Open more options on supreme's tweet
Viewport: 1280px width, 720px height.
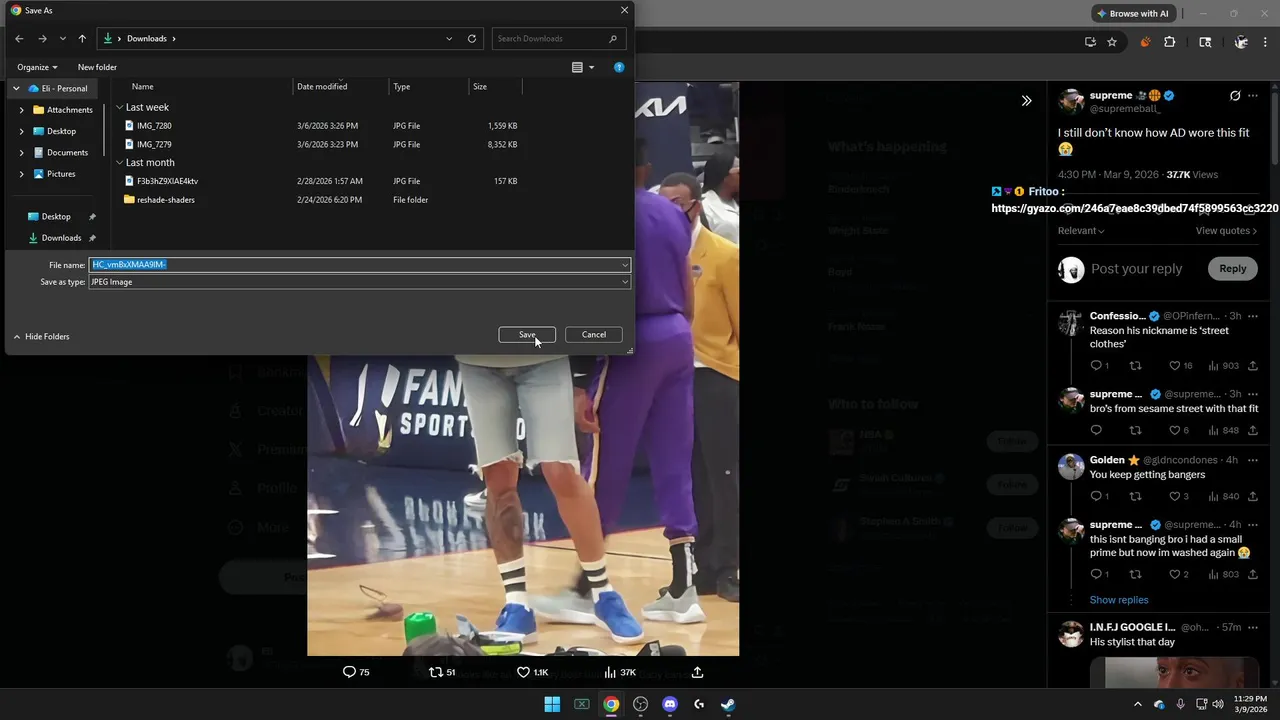[1254, 96]
